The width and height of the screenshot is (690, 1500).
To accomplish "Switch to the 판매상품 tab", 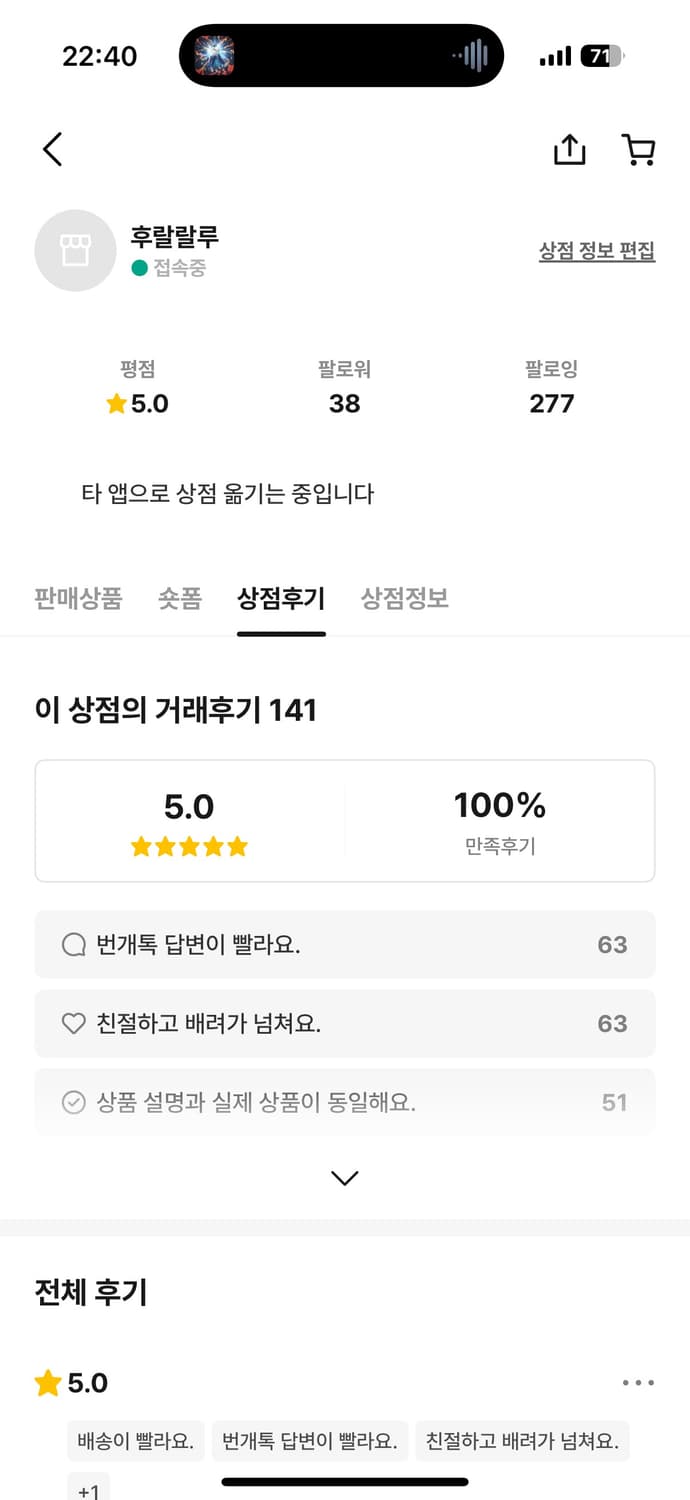I will [78, 599].
